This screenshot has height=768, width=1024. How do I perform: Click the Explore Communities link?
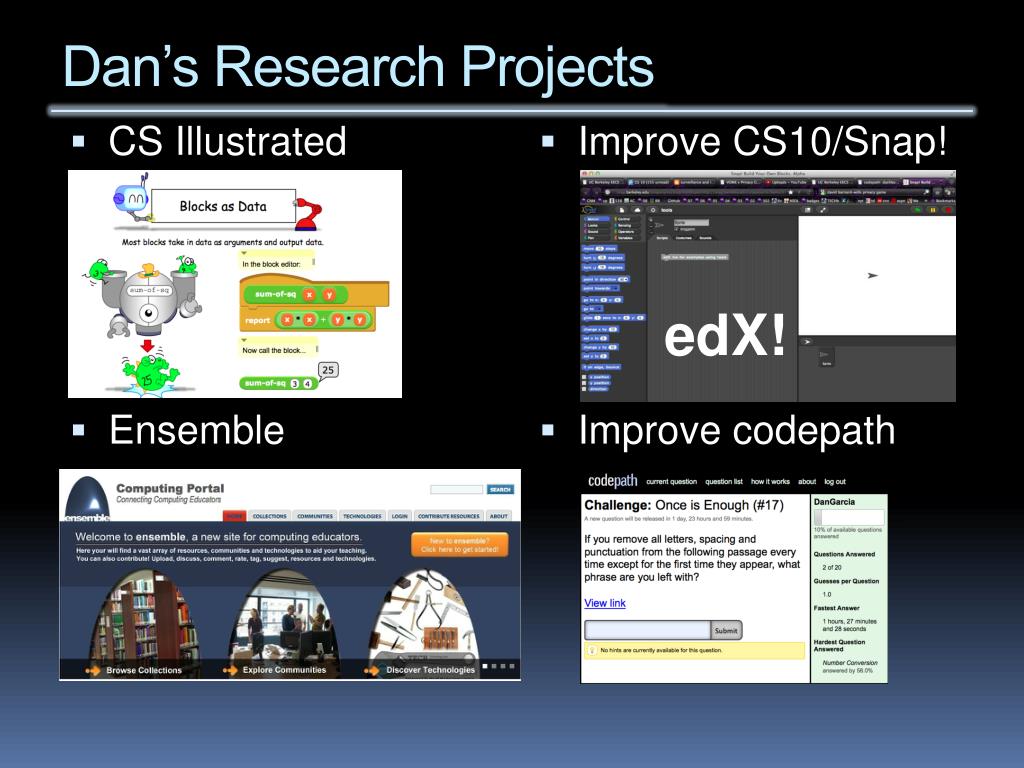tap(284, 670)
